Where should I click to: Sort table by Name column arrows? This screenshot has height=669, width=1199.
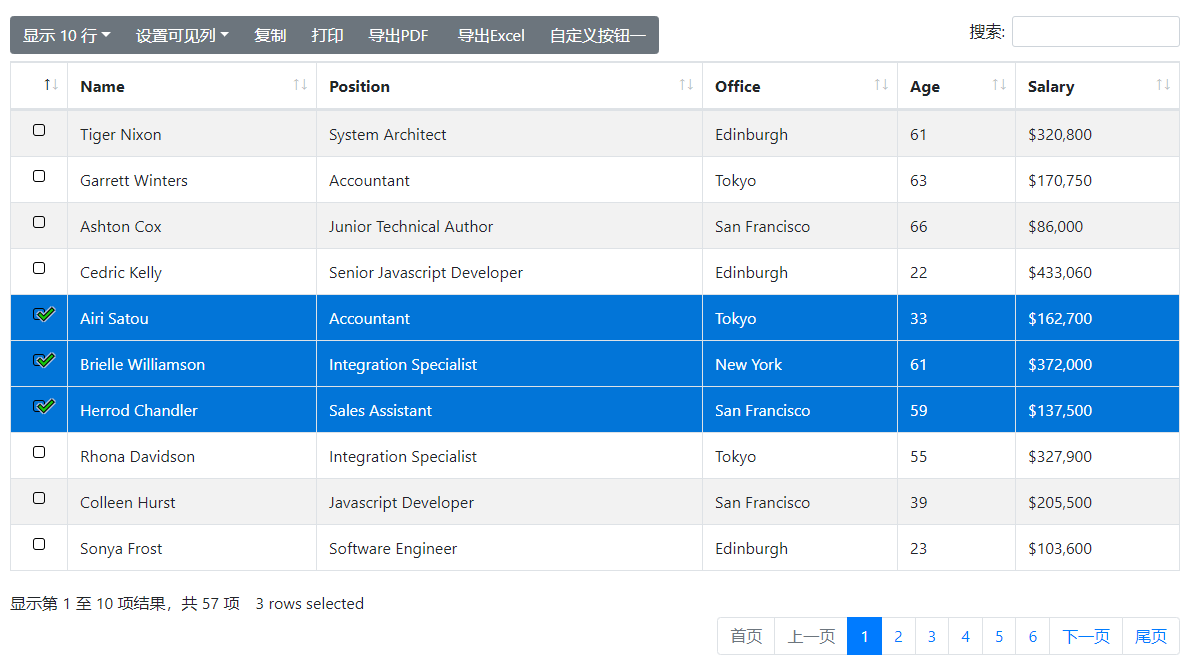[x=301, y=85]
